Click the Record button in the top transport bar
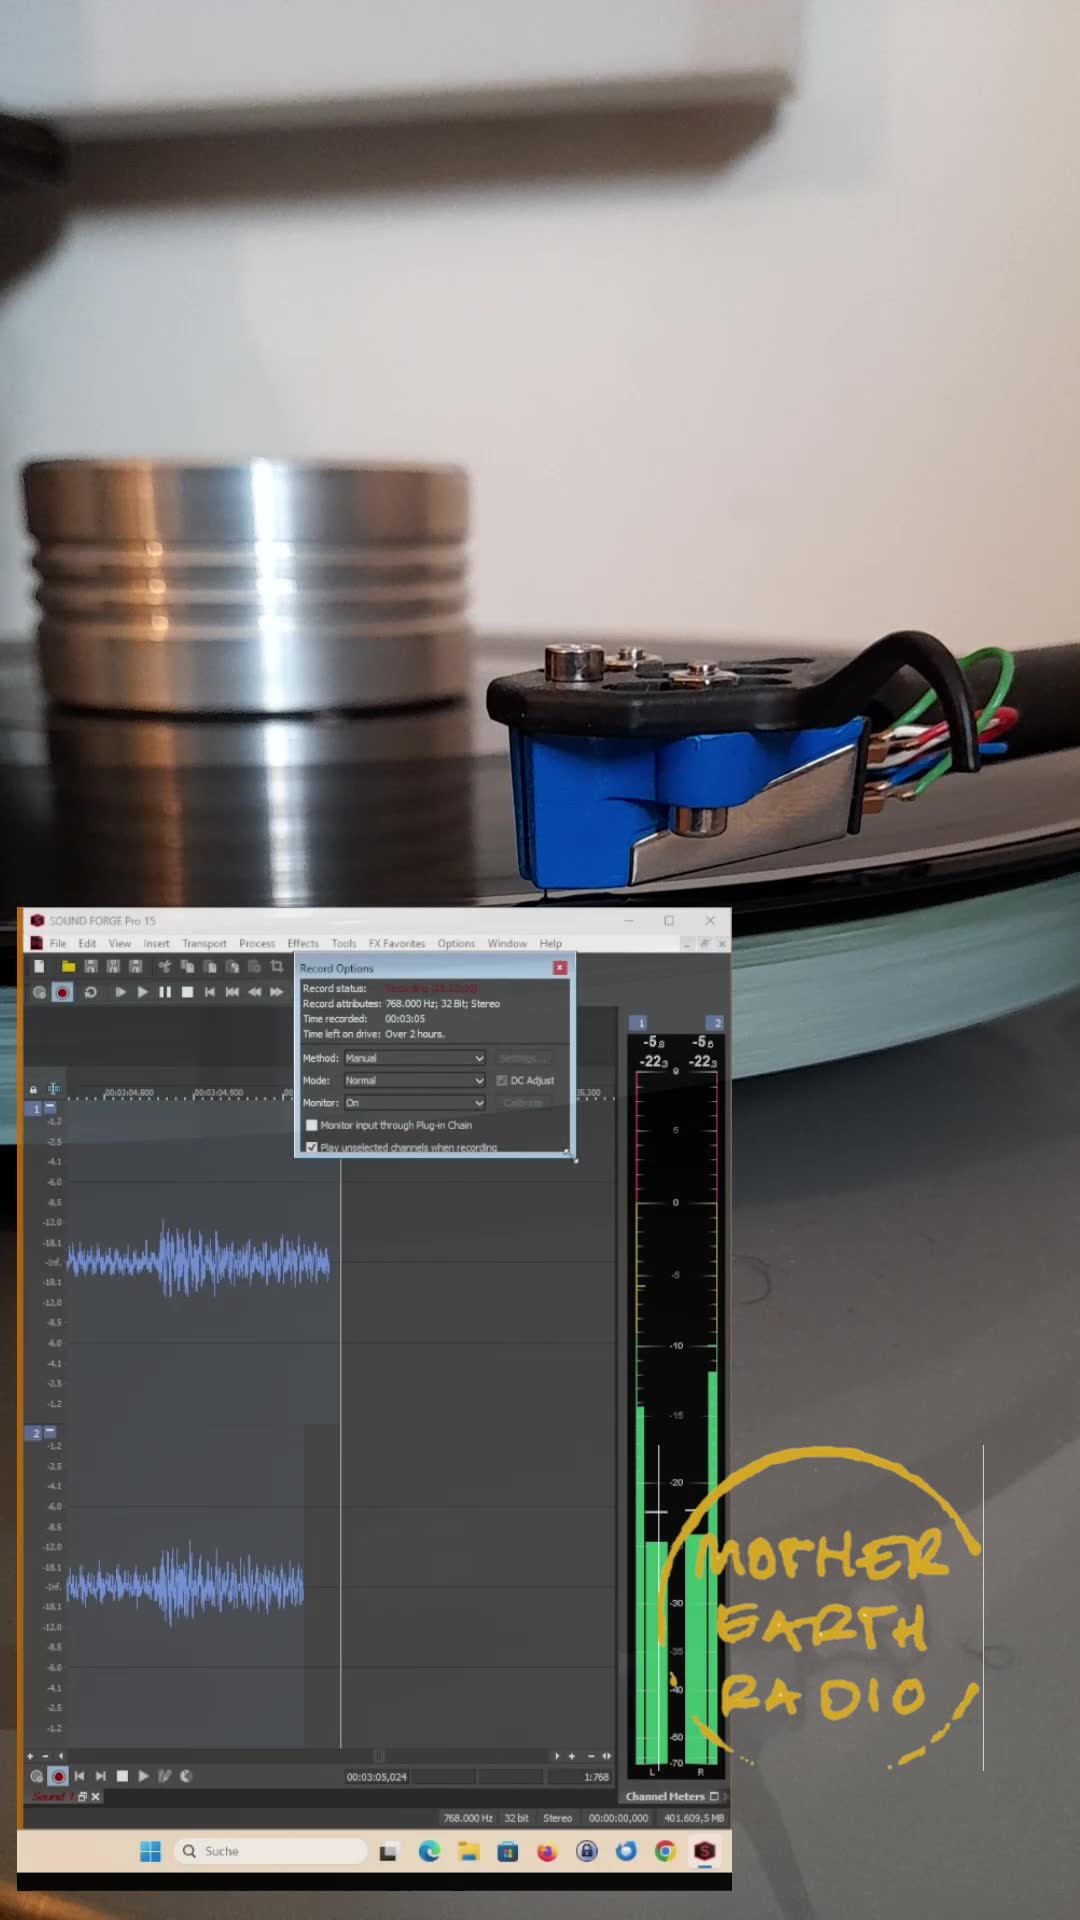Screen dimensions: 1080x1920 tap(62, 992)
